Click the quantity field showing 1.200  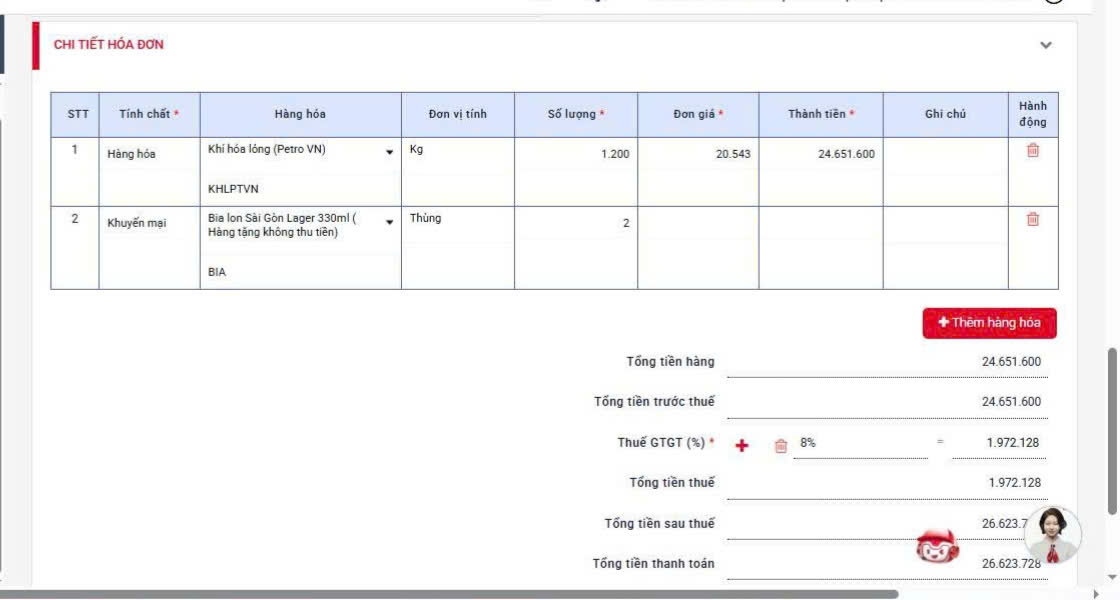(x=576, y=154)
